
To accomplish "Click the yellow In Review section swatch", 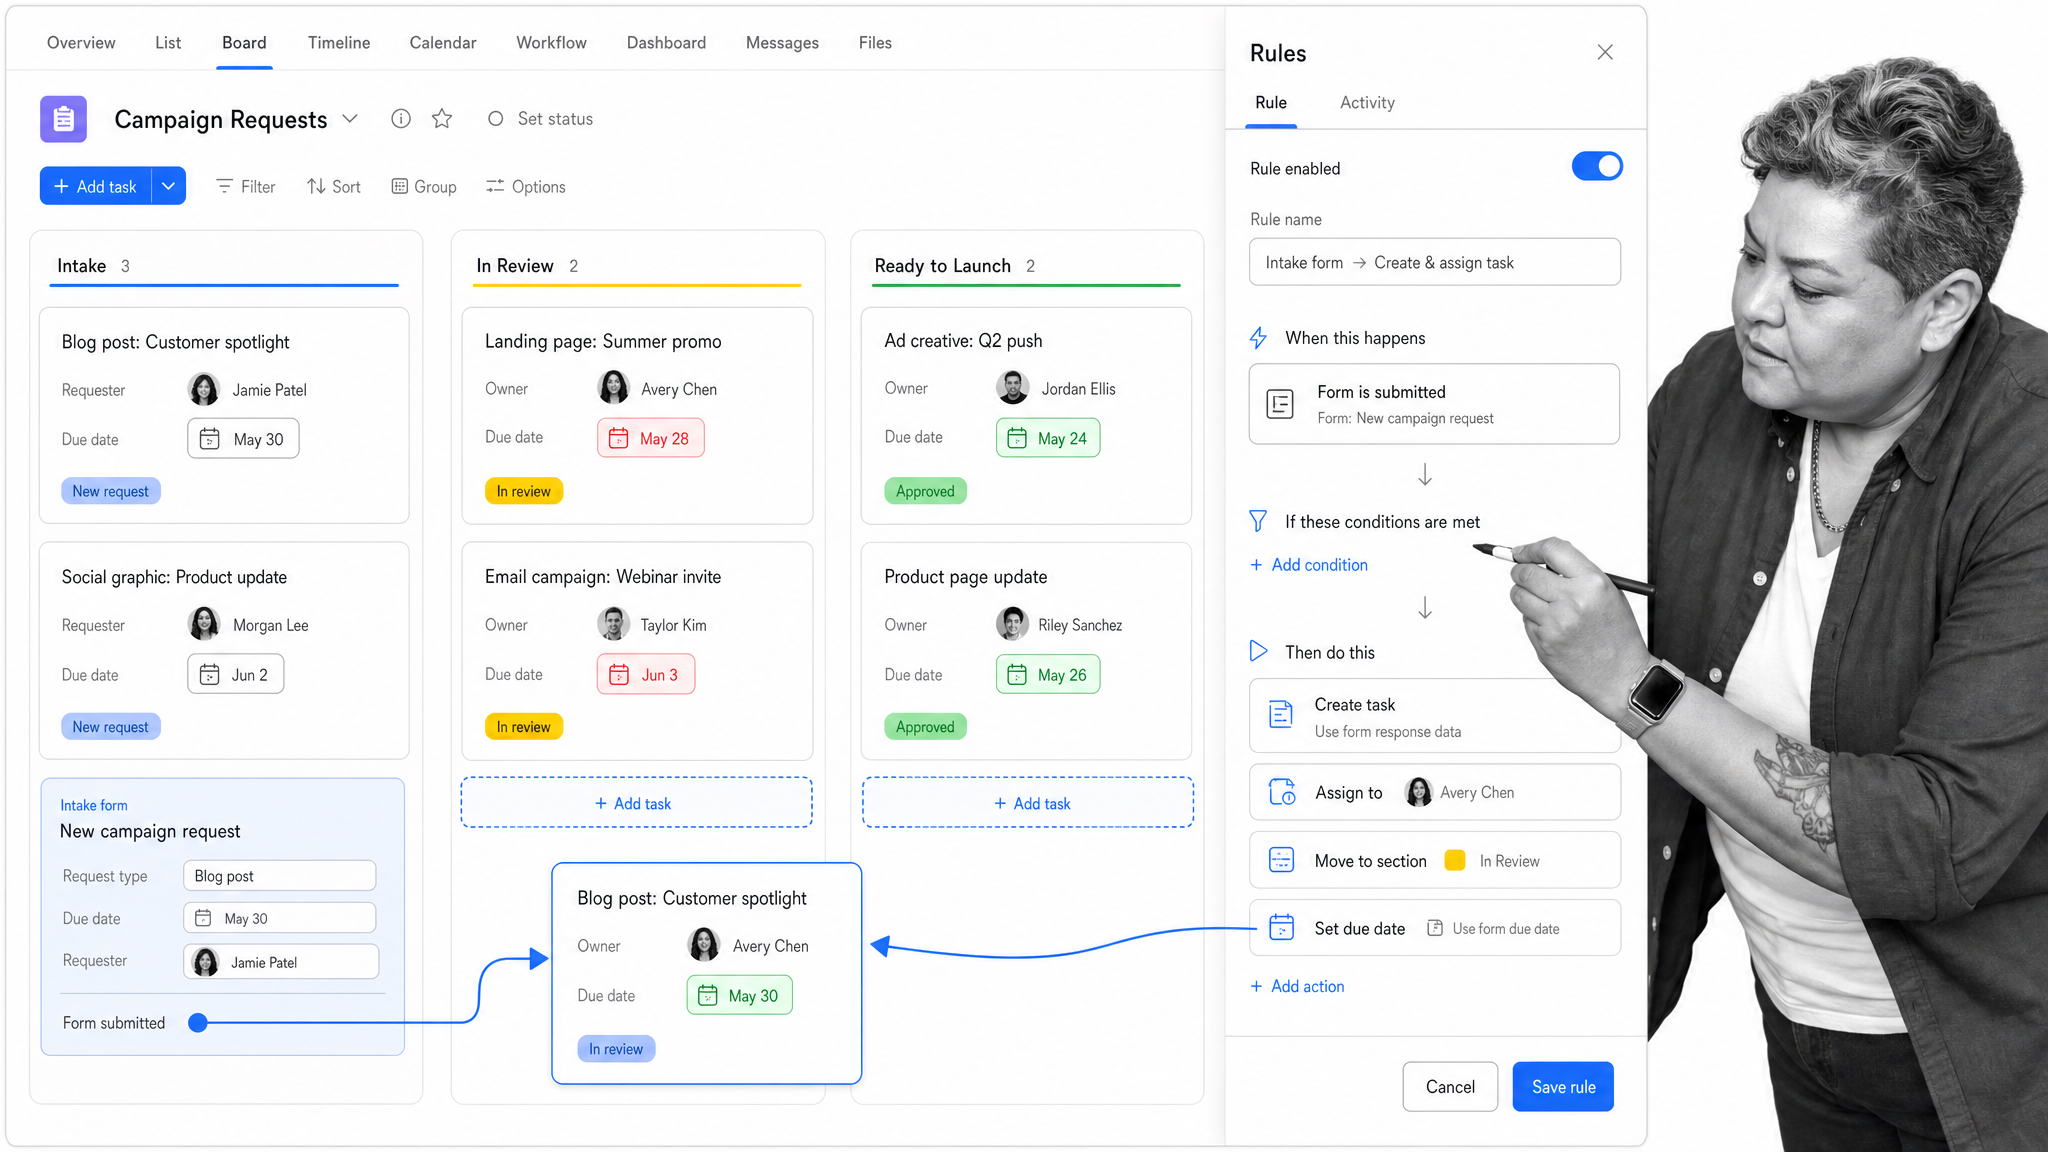I will (x=1455, y=860).
